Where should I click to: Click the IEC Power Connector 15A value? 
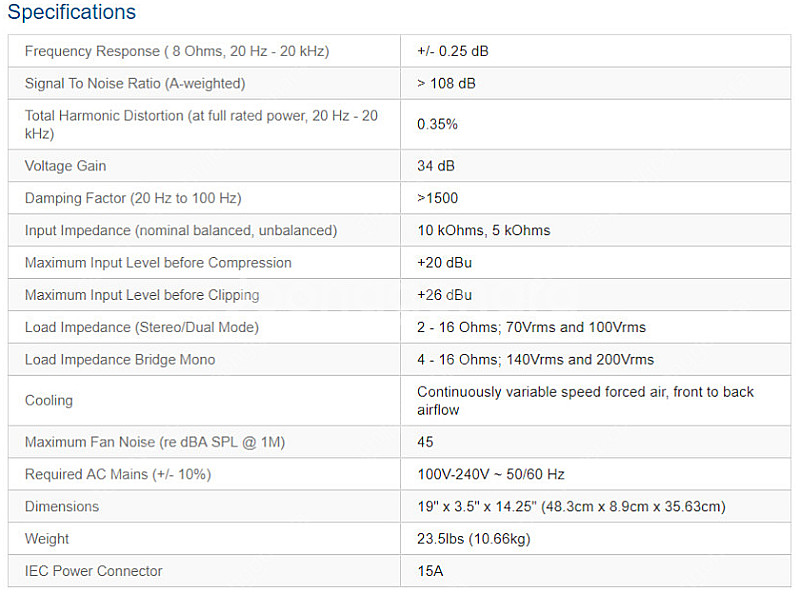(430, 571)
